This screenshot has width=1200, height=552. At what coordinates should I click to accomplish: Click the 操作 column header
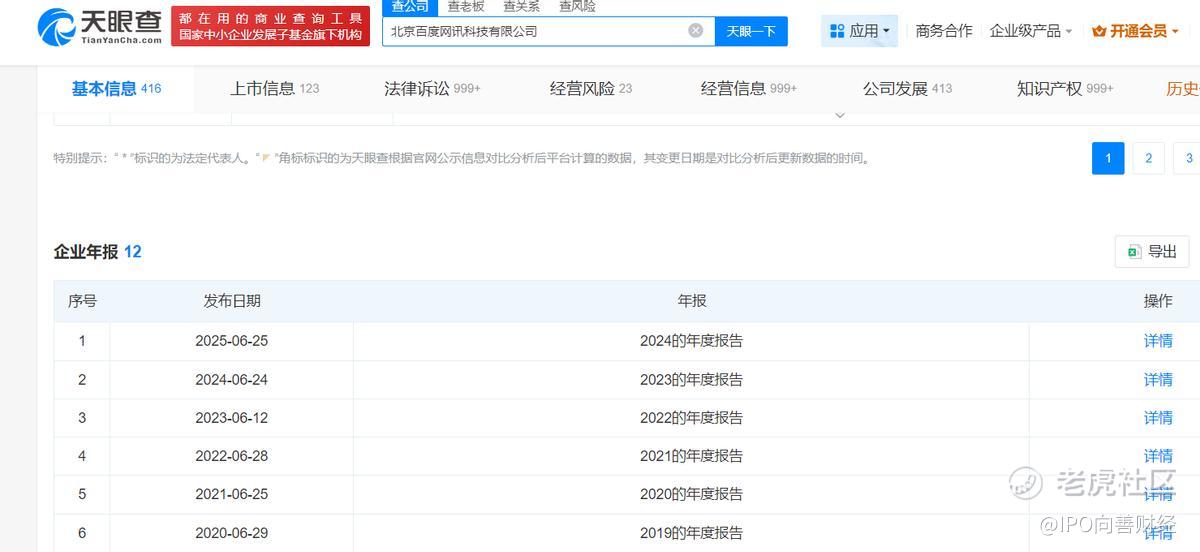coord(1158,301)
